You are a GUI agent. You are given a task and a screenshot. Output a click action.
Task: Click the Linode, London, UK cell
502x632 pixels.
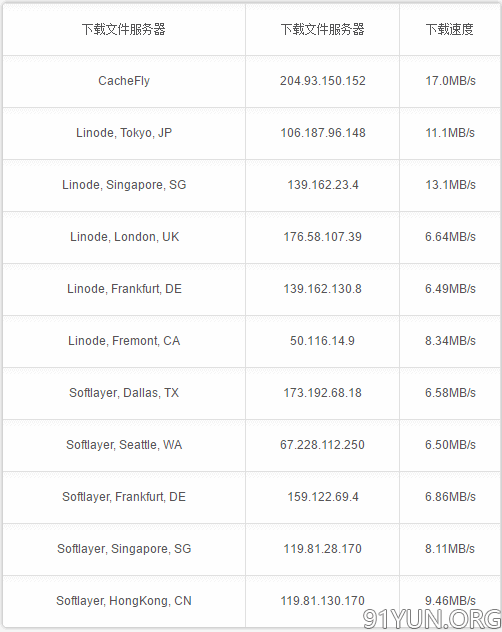click(x=124, y=237)
